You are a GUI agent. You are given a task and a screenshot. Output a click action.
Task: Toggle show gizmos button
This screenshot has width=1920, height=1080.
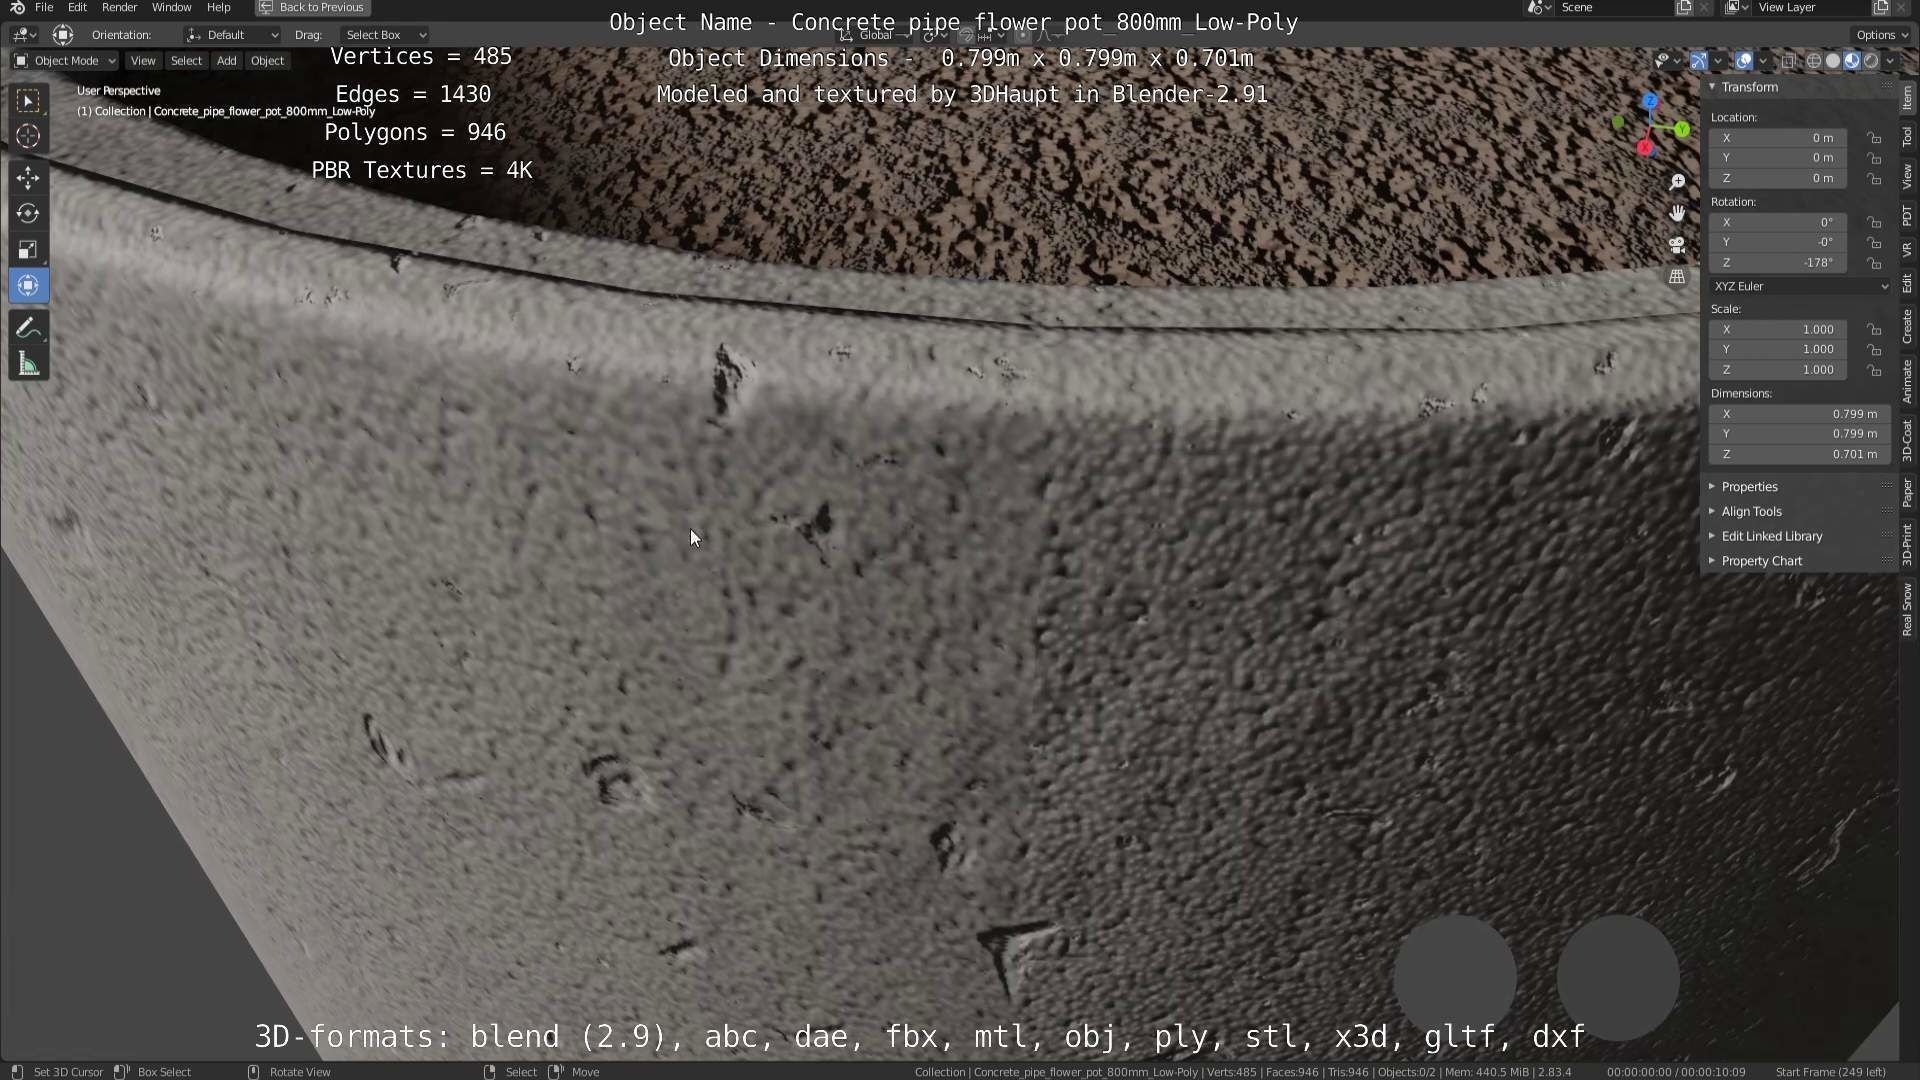pyautogui.click(x=1699, y=61)
